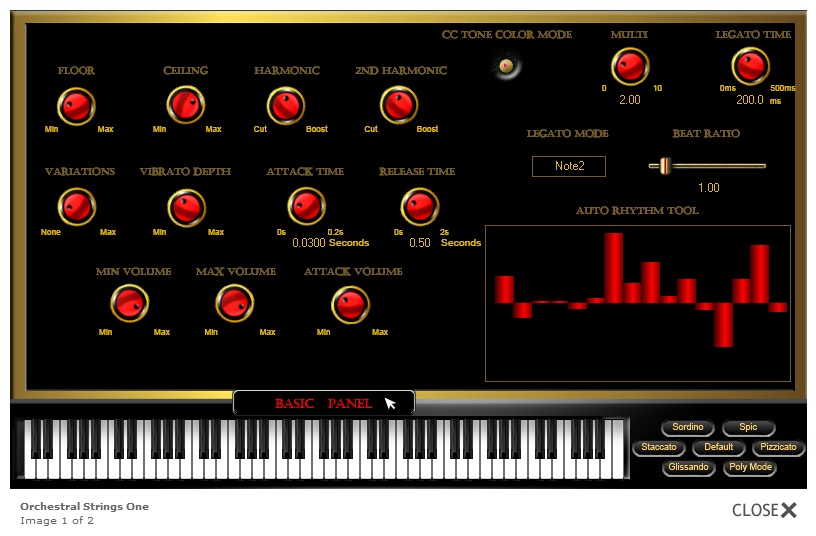Click the Variations knob
The width and height of the screenshot is (816, 536).
(x=77, y=207)
